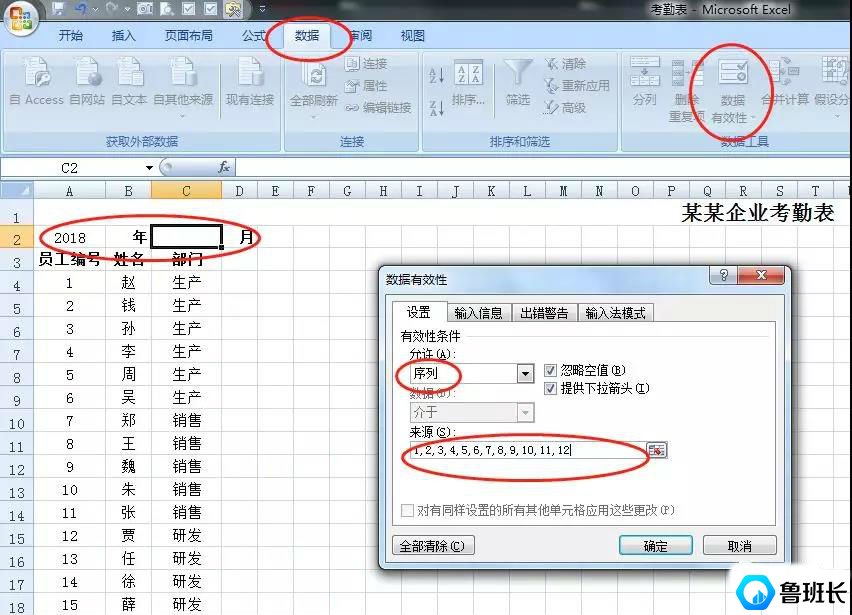The height and width of the screenshot is (615, 852).
Task: Open the 插入 ribbon tab
Action: (x=124, y=34)
